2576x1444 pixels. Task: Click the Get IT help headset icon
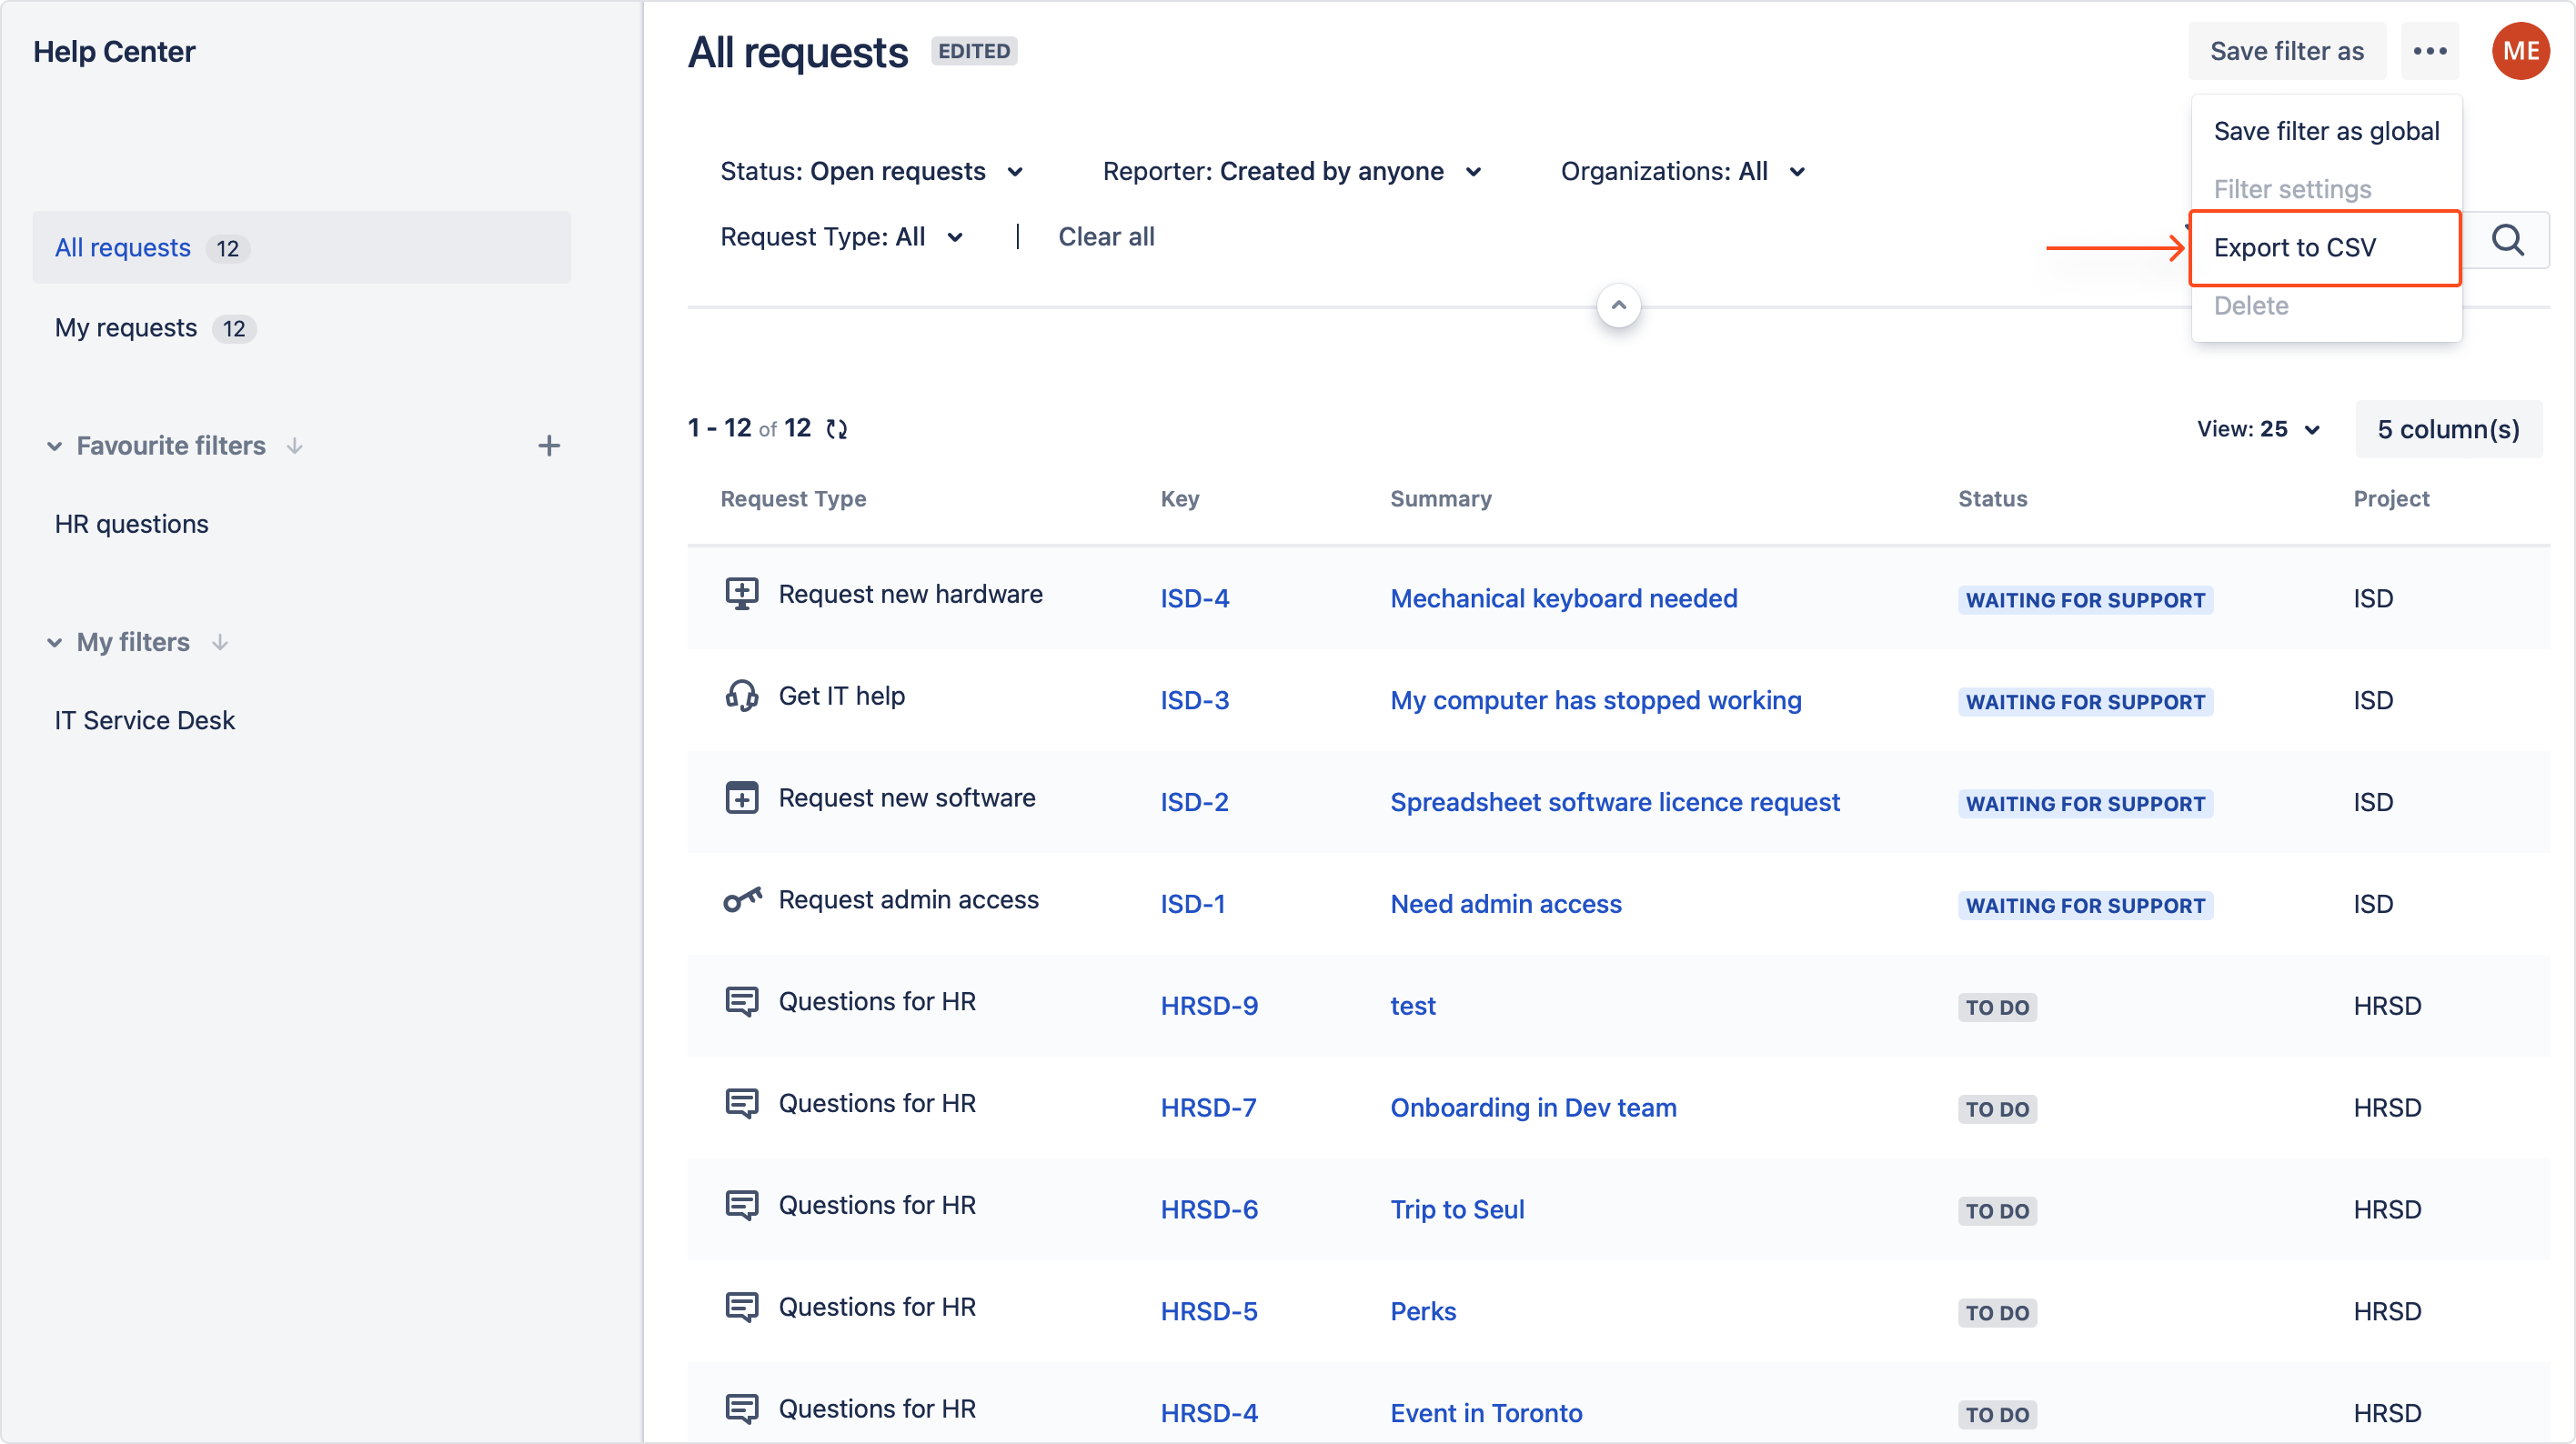(741, 696)
